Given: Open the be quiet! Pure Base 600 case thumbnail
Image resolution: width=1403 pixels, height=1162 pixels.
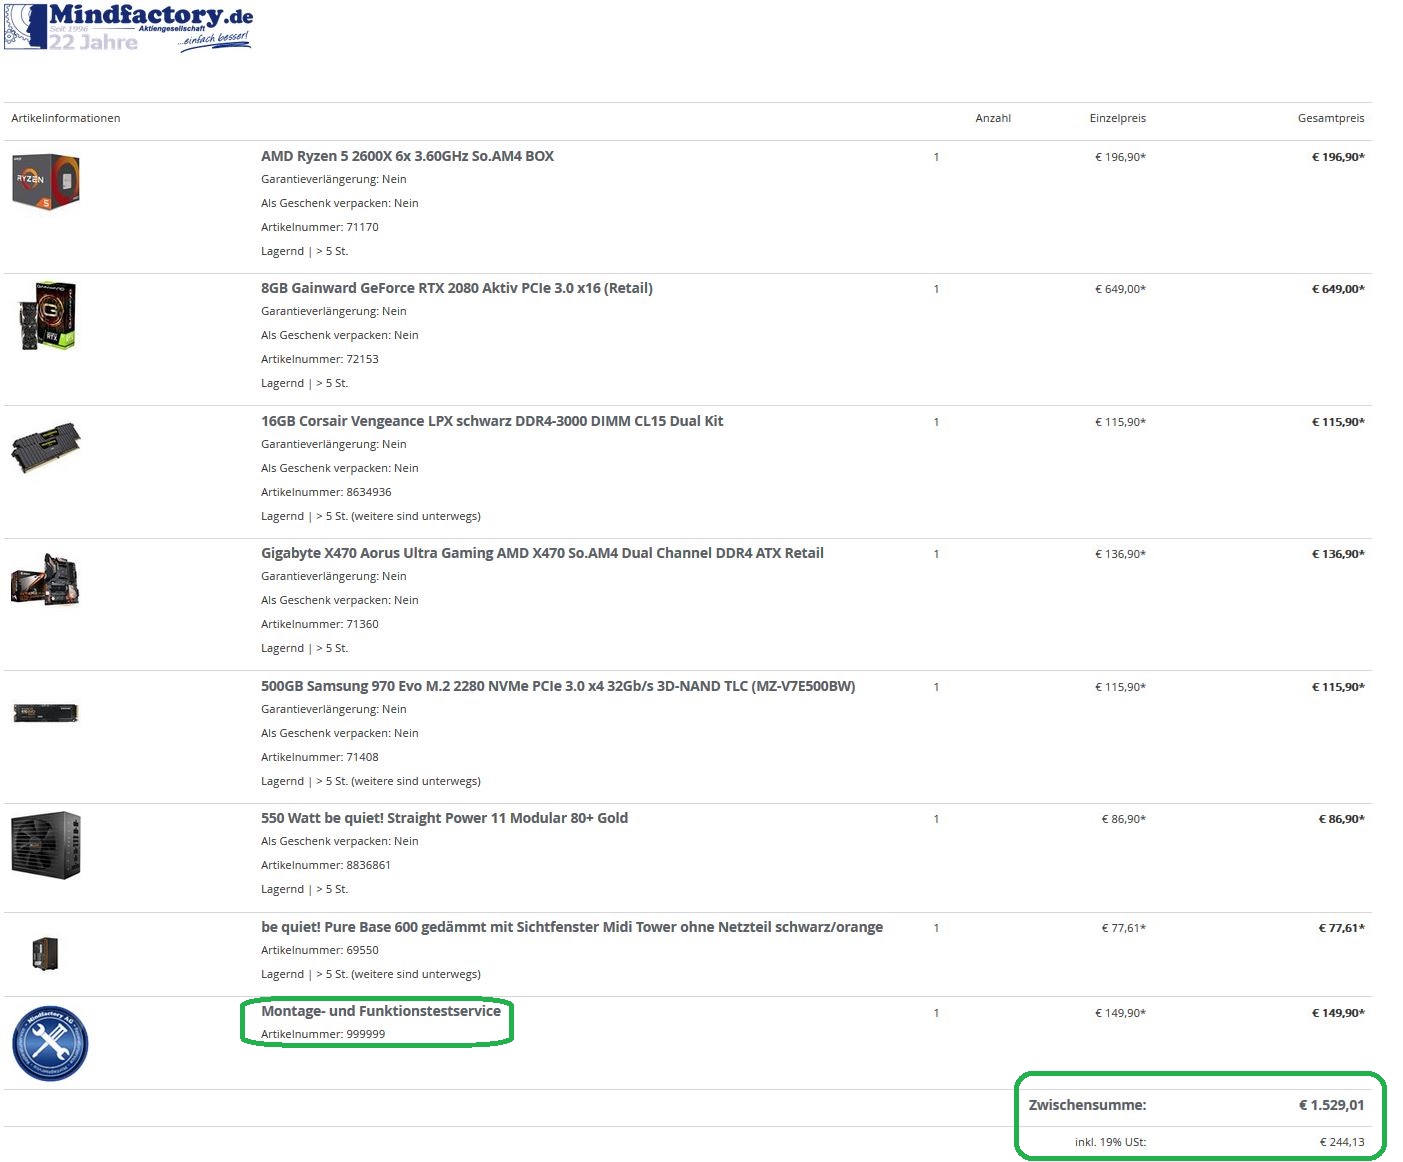Looking at the screenshot, I should click(x=45, y=953).
